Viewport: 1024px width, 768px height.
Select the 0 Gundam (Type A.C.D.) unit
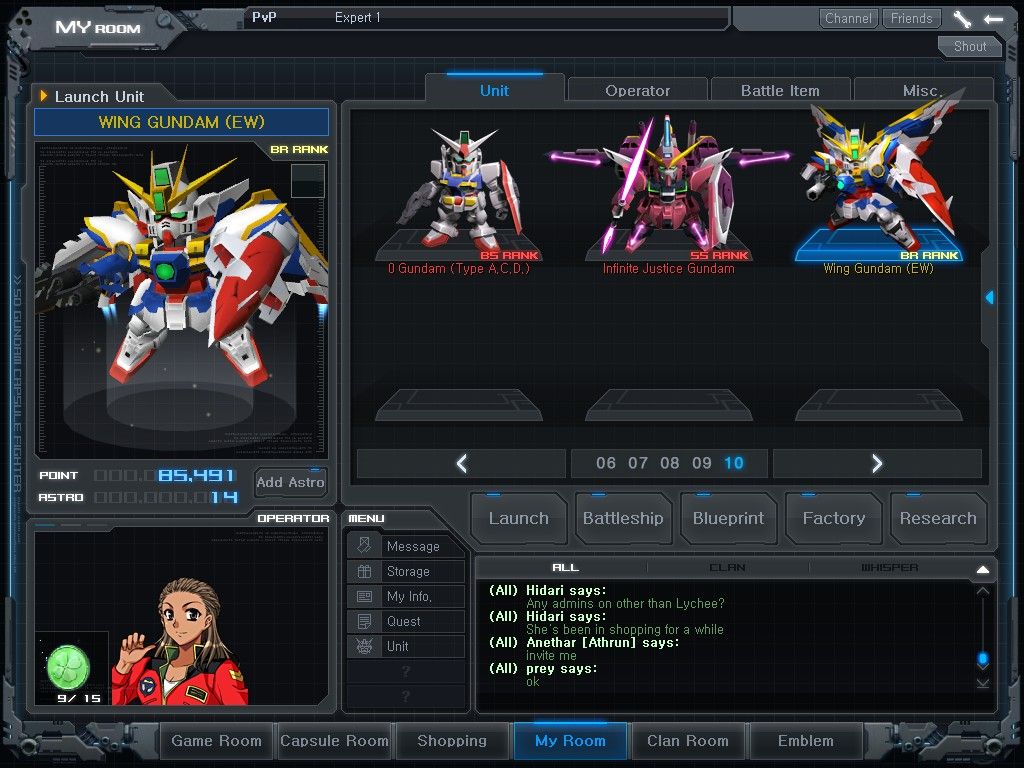point(459,196)
